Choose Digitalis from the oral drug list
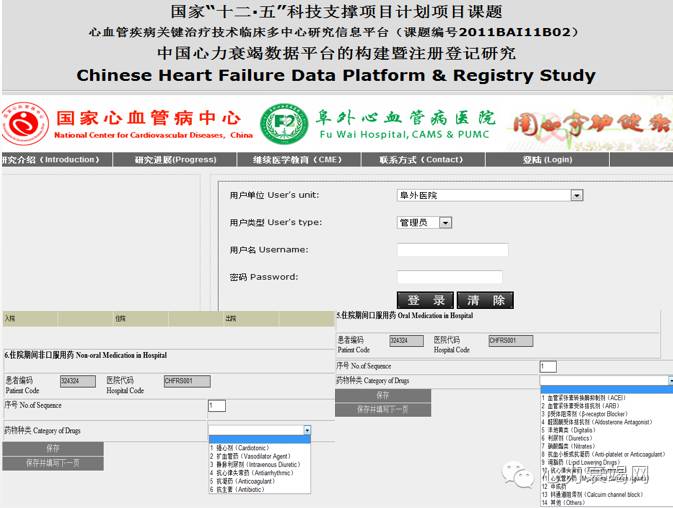 coord(606,430)
